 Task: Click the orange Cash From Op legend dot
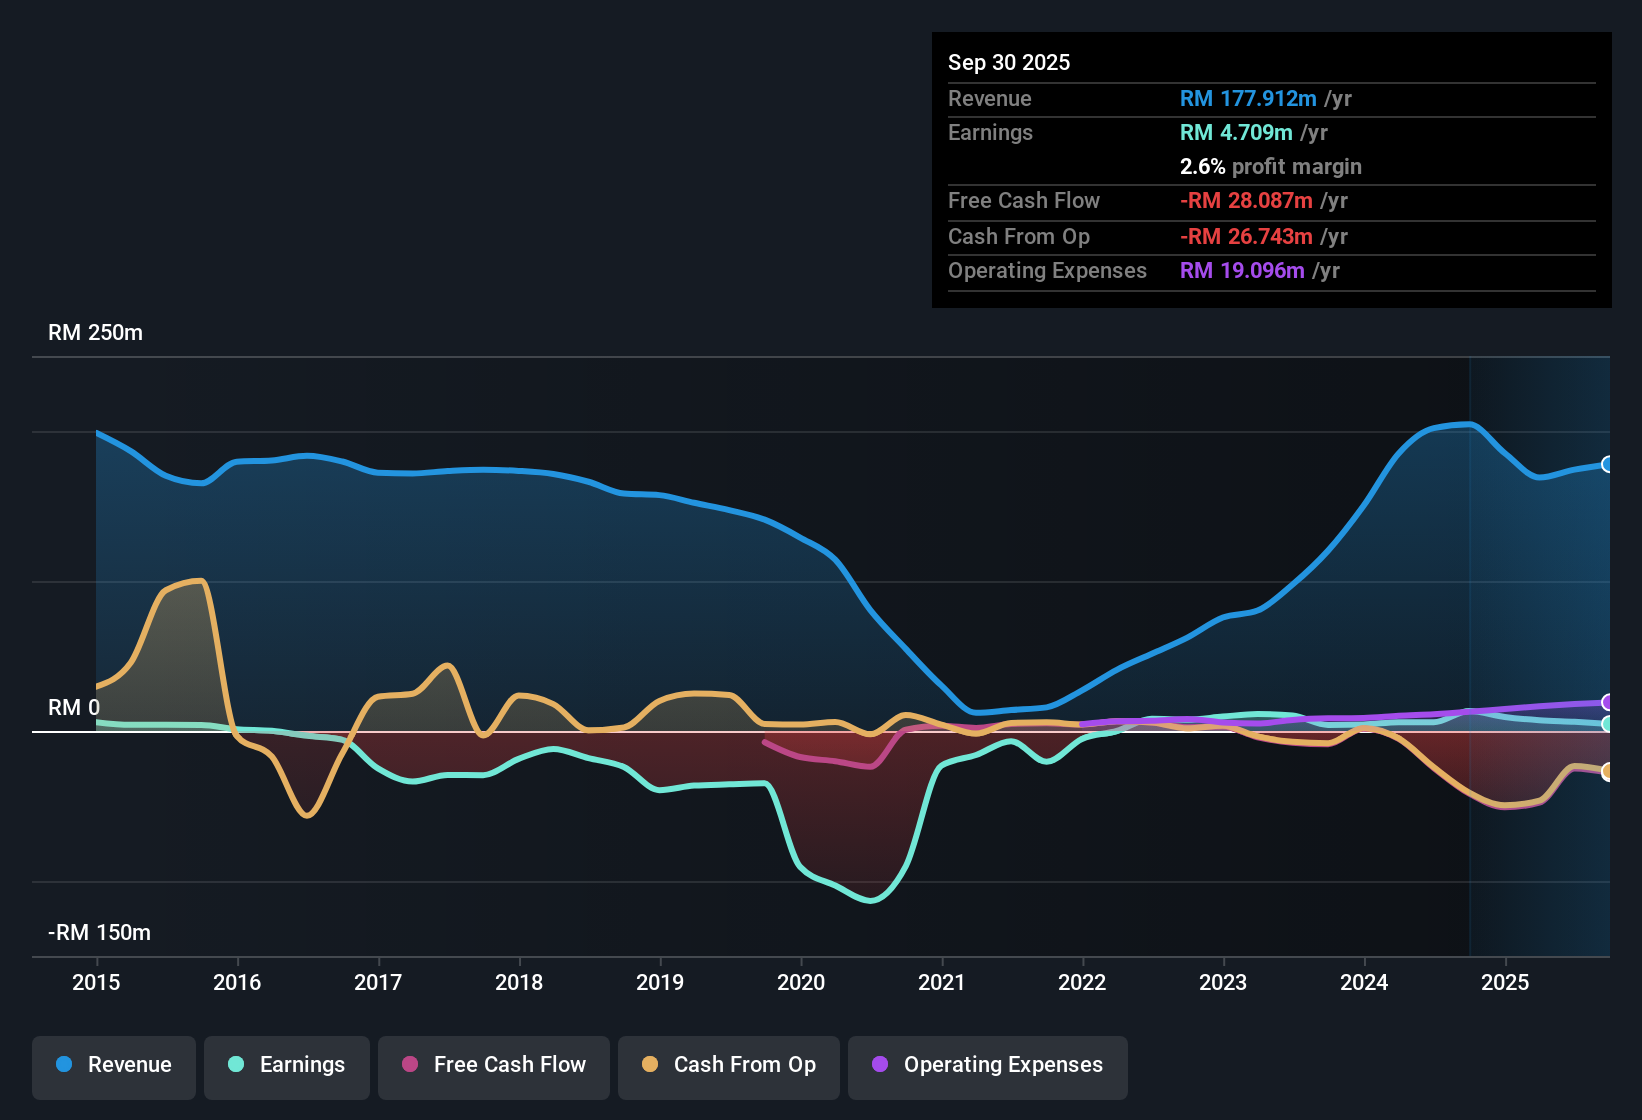pos(648,1064)
